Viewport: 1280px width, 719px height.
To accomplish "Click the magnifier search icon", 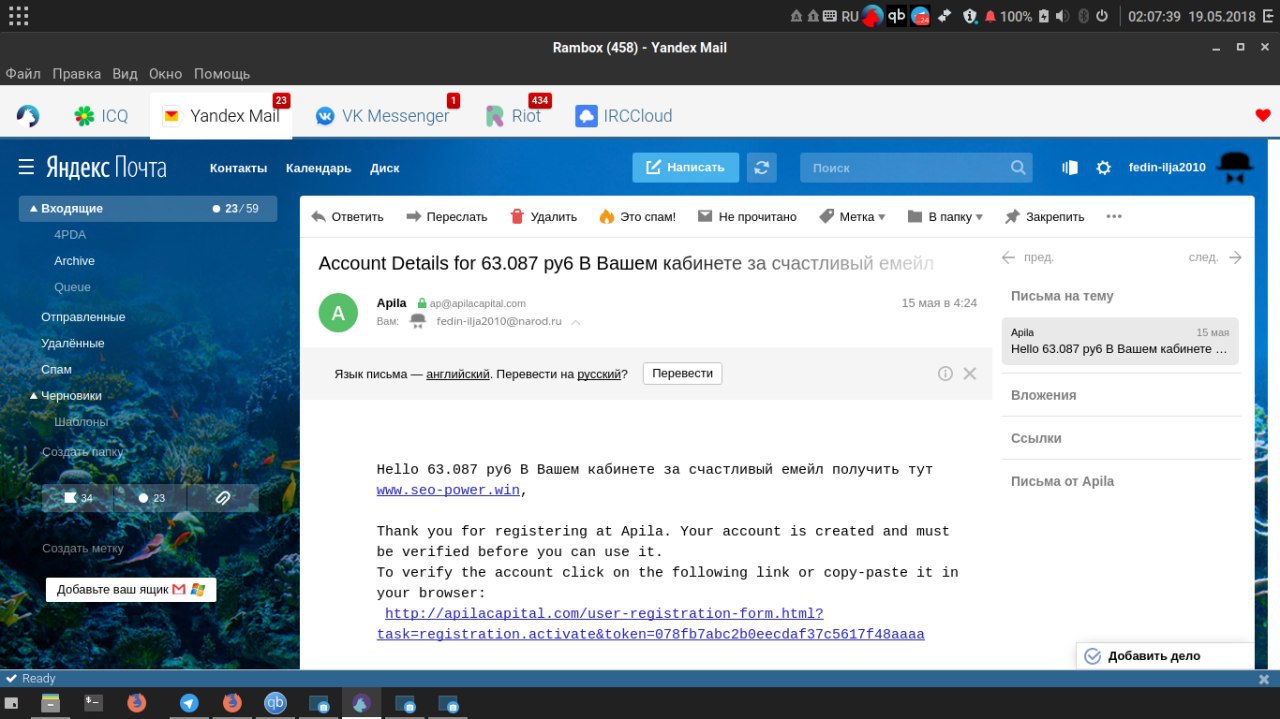I will pos(1018,168).
